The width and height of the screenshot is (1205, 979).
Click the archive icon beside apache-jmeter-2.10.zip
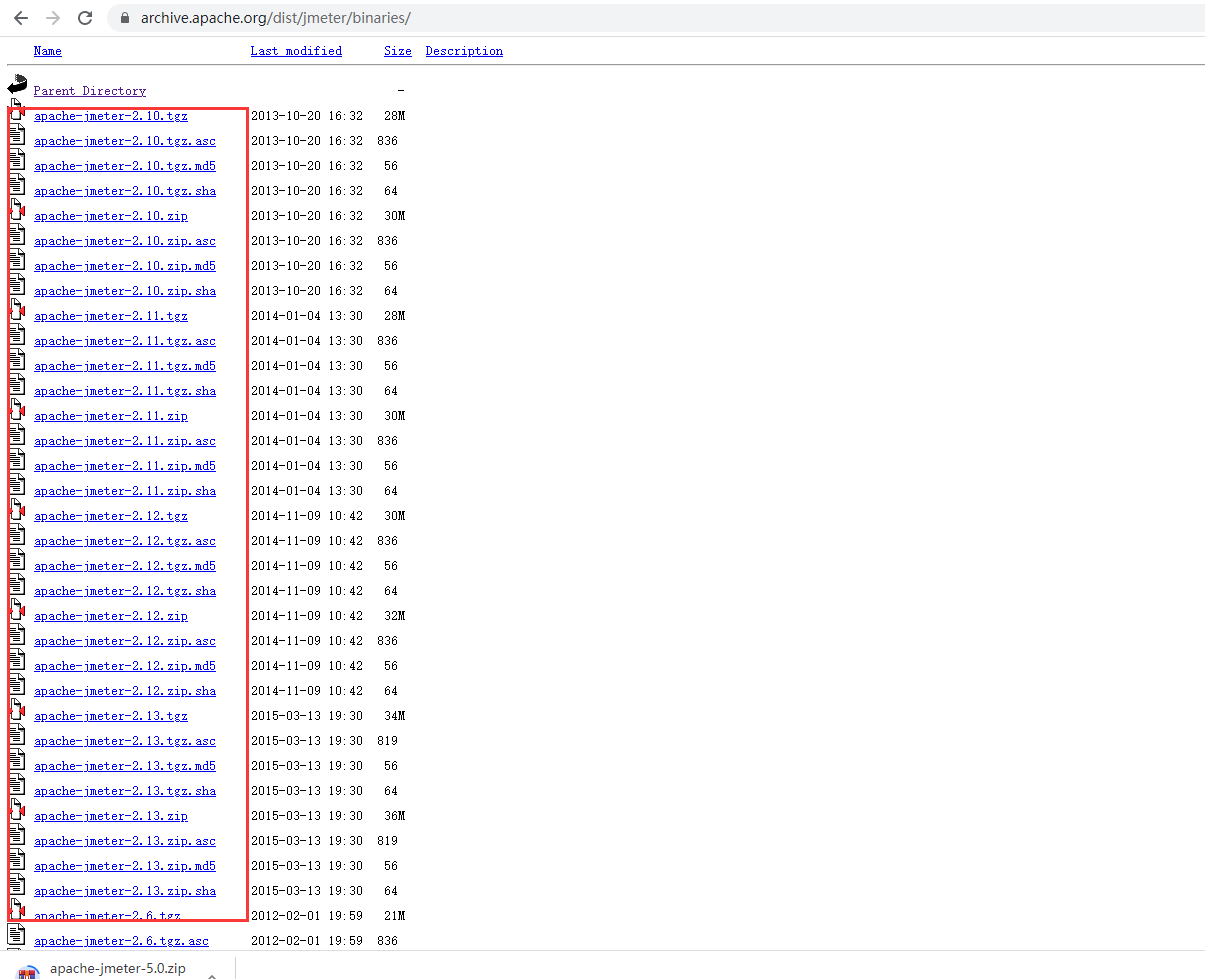(16, 211)
